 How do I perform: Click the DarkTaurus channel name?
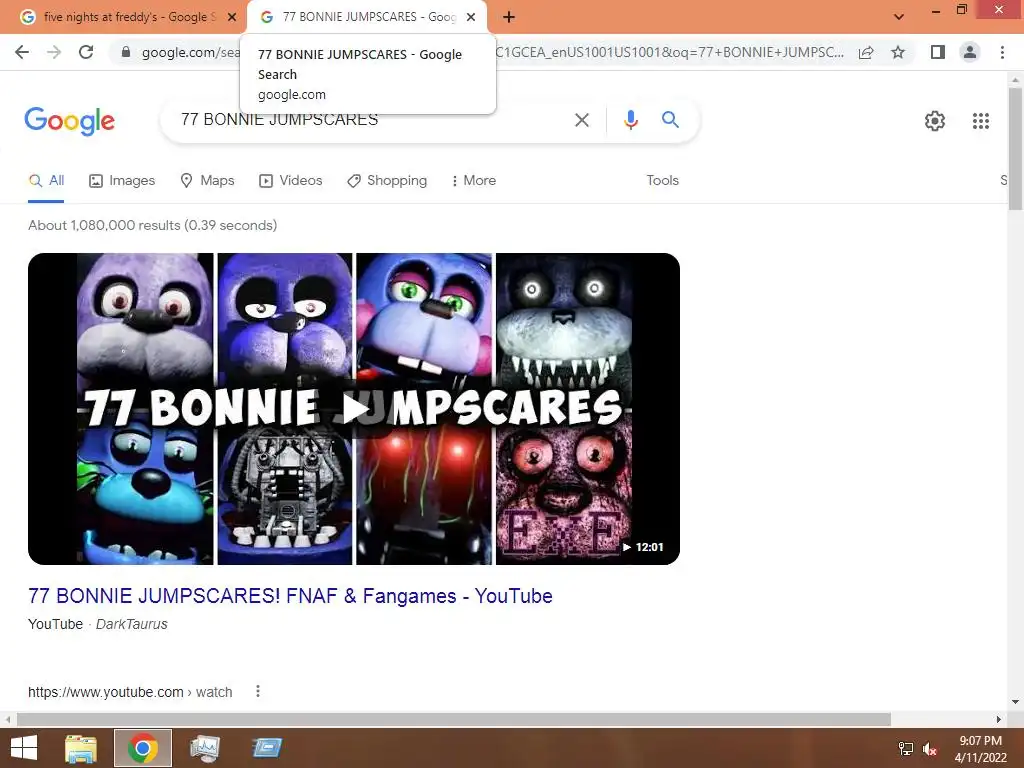click(131, 624)
